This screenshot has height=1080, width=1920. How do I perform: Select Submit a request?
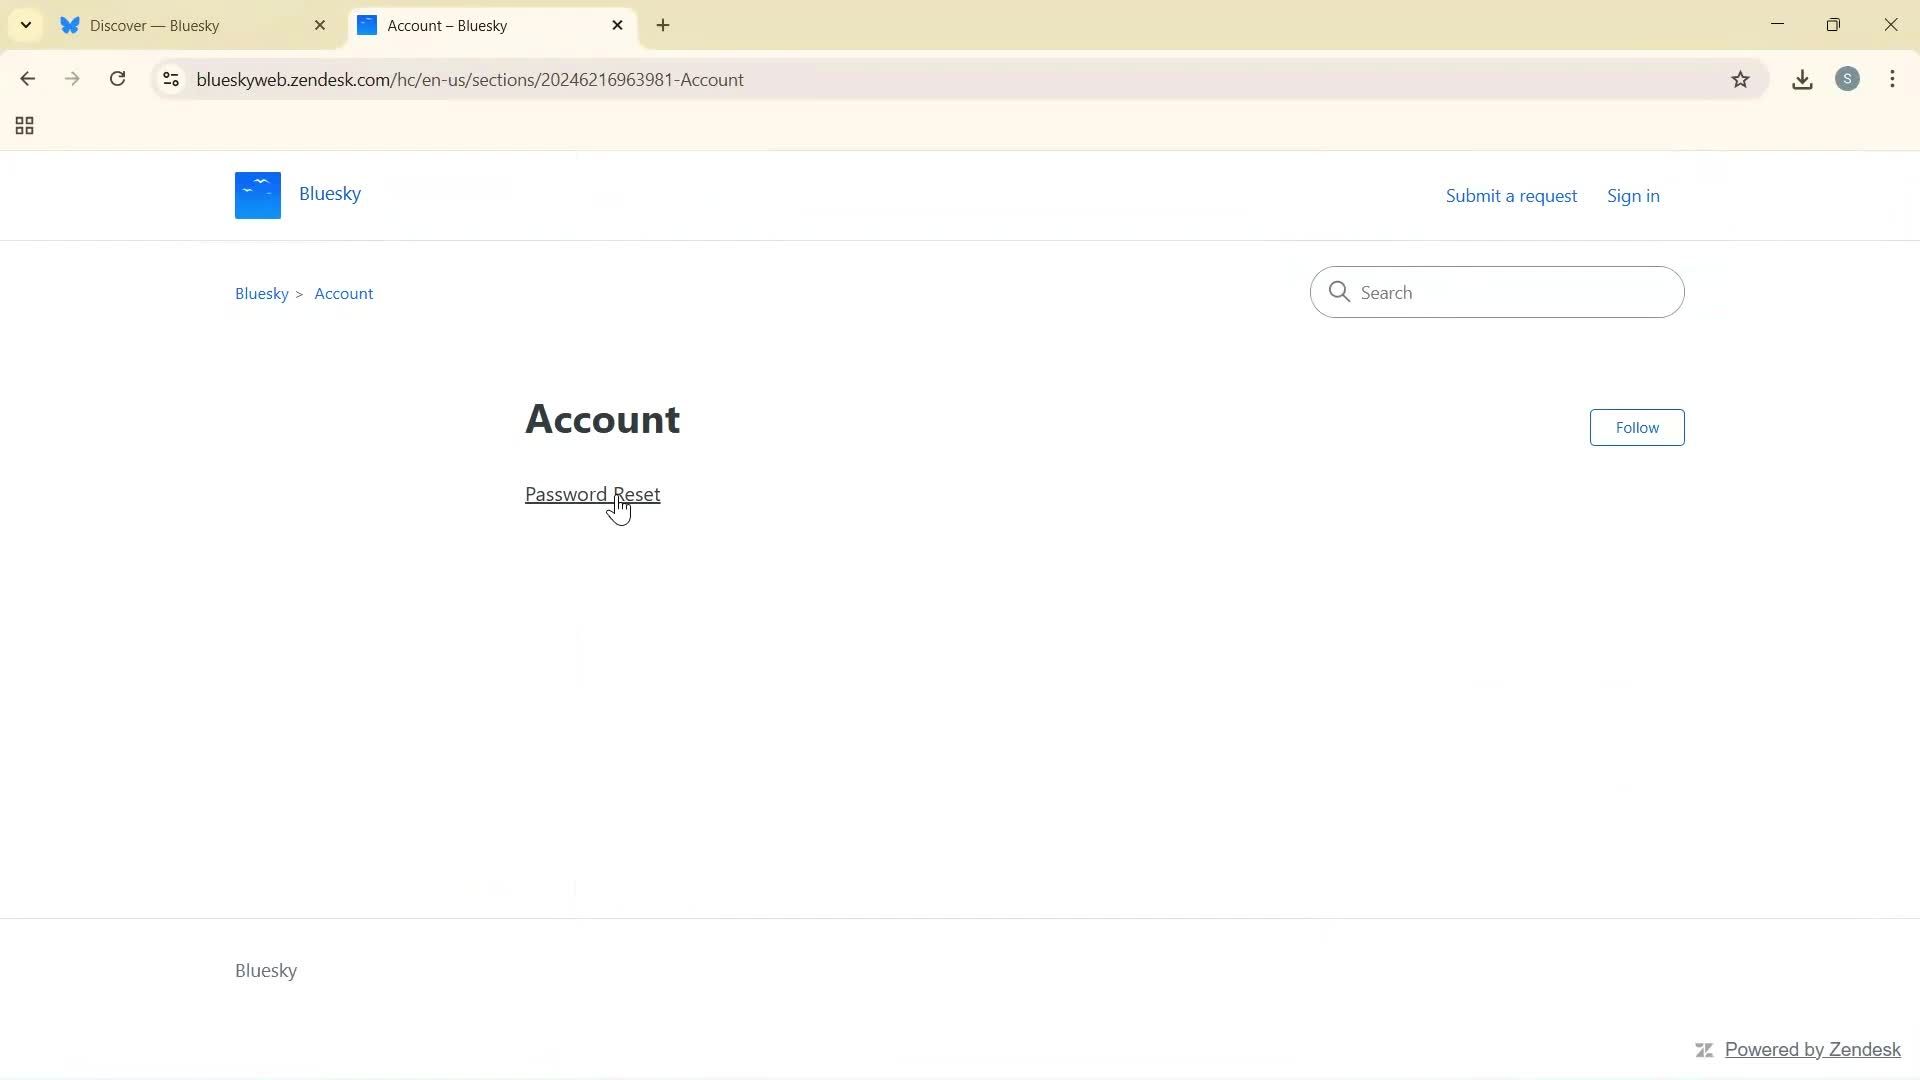(x=1510, y=195)
